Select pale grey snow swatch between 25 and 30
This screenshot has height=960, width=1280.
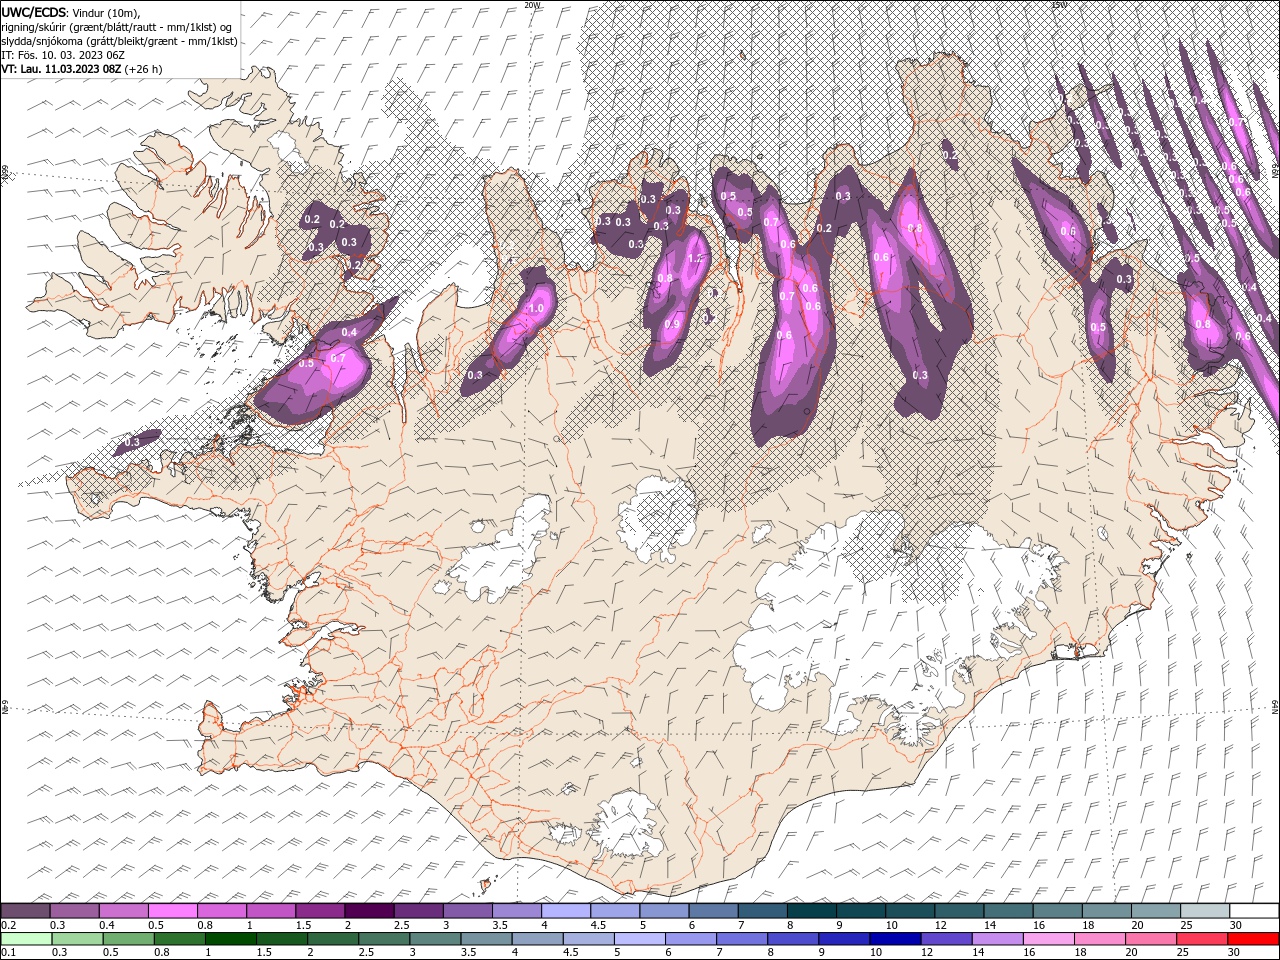[x=1204, y=911]
